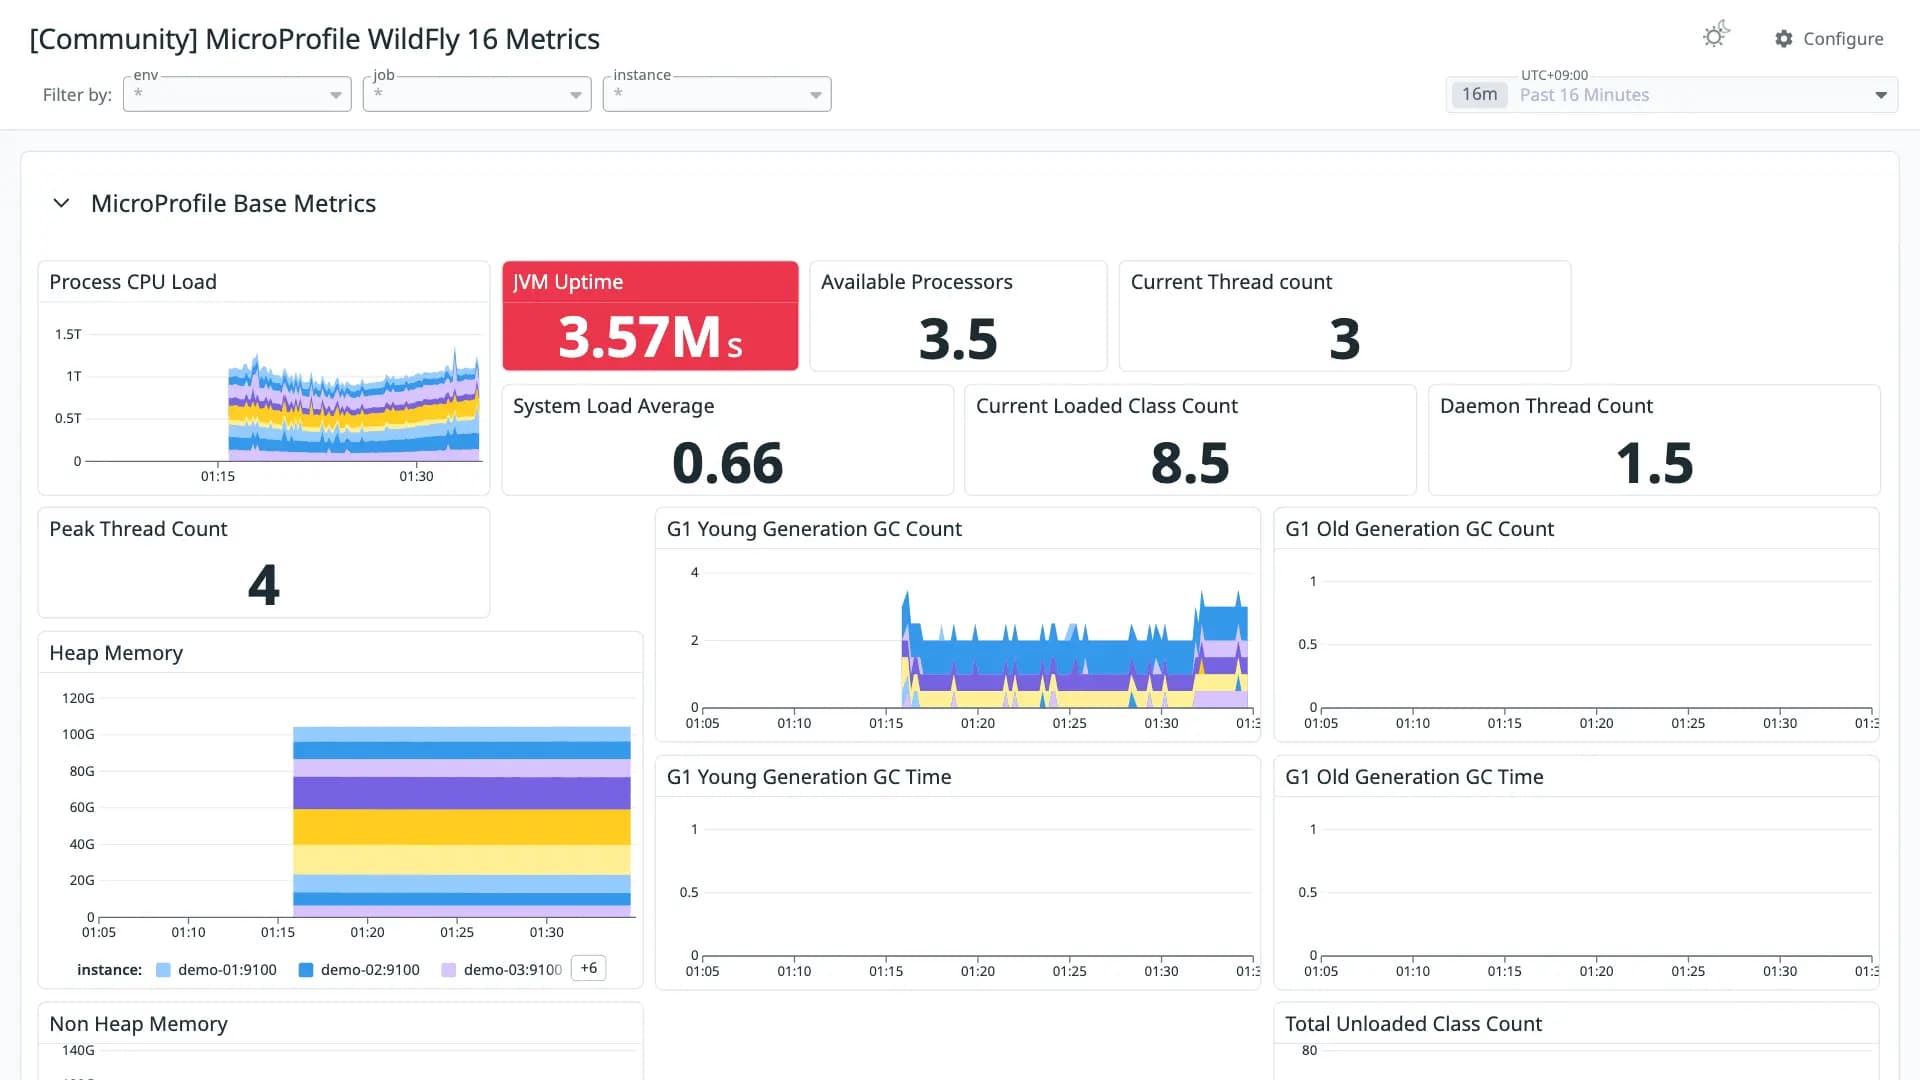
Task: Open the Past 16 Minutes time range dropdown
Action: point(1672,95)
